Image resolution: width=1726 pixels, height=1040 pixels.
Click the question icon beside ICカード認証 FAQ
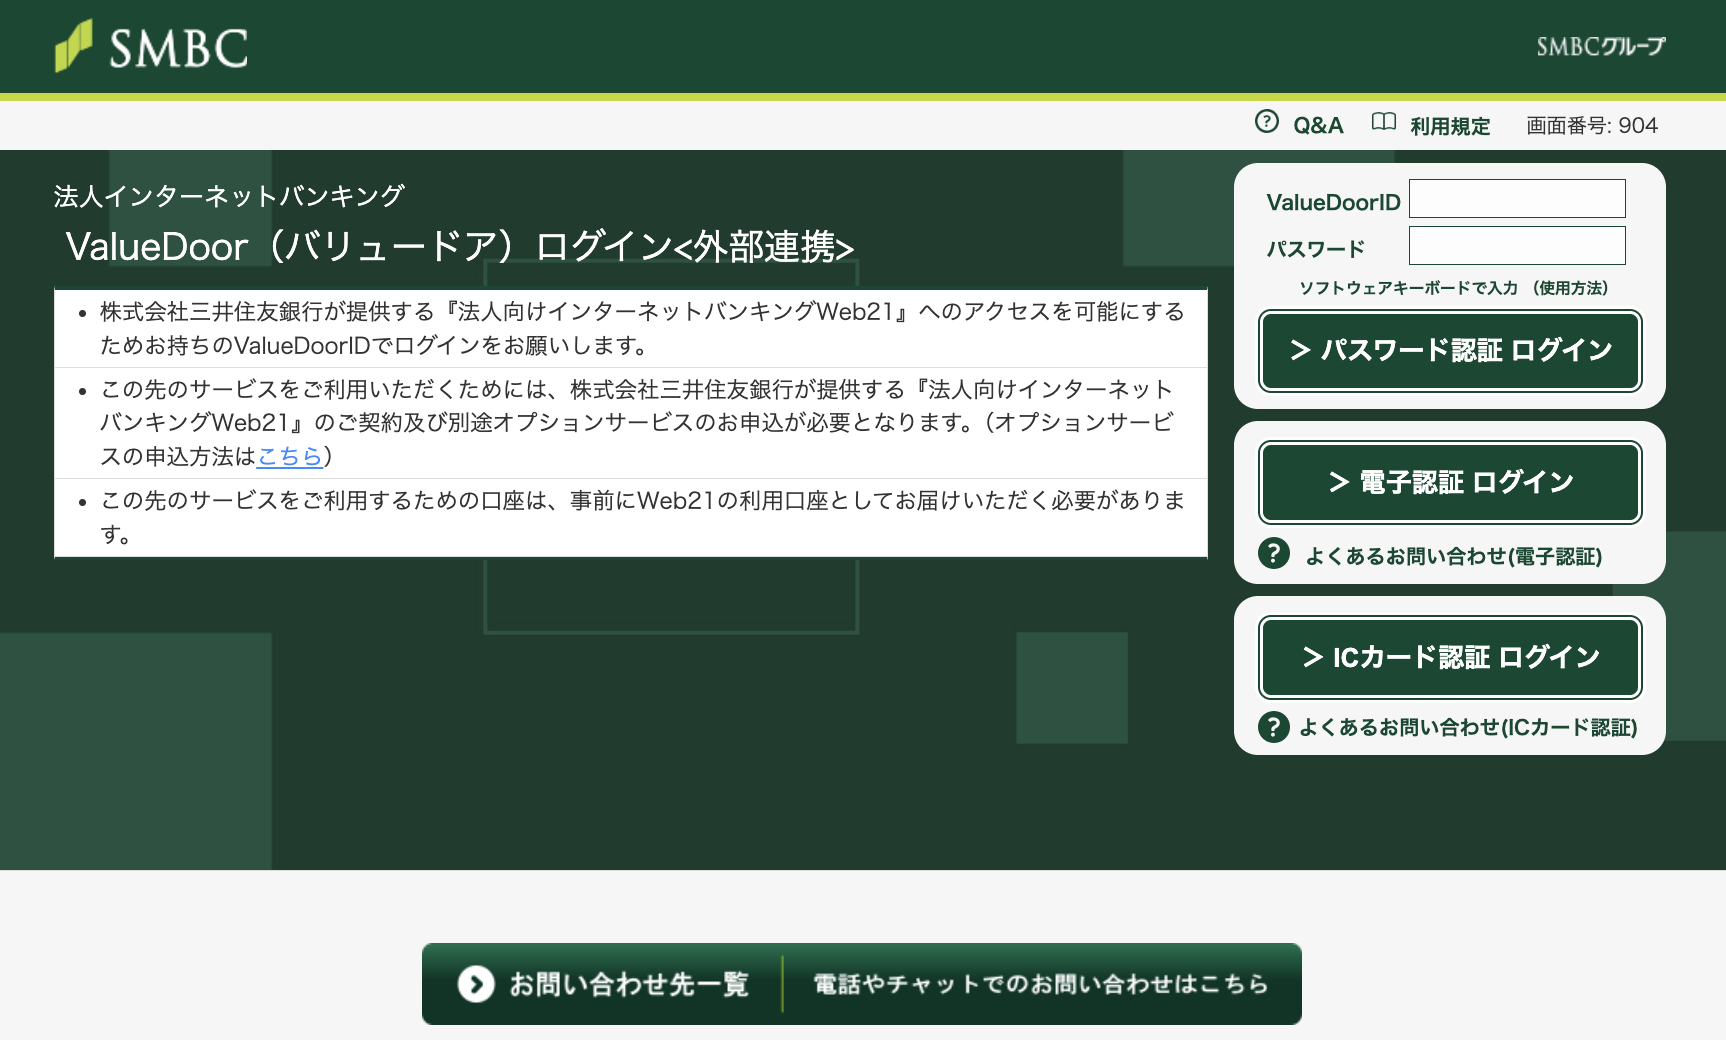(x=1273, y=726)
